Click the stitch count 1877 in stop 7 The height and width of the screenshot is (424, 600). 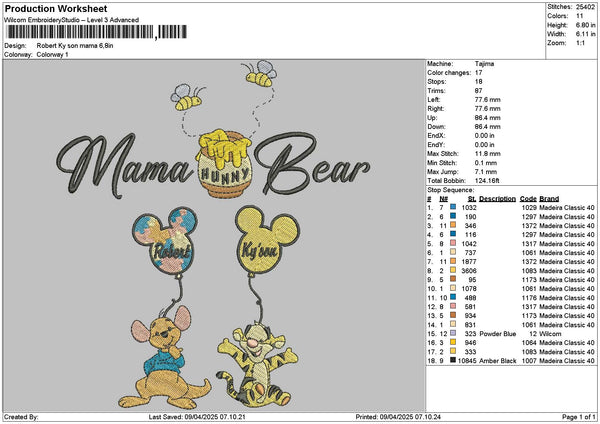click(x=469, y=262)
